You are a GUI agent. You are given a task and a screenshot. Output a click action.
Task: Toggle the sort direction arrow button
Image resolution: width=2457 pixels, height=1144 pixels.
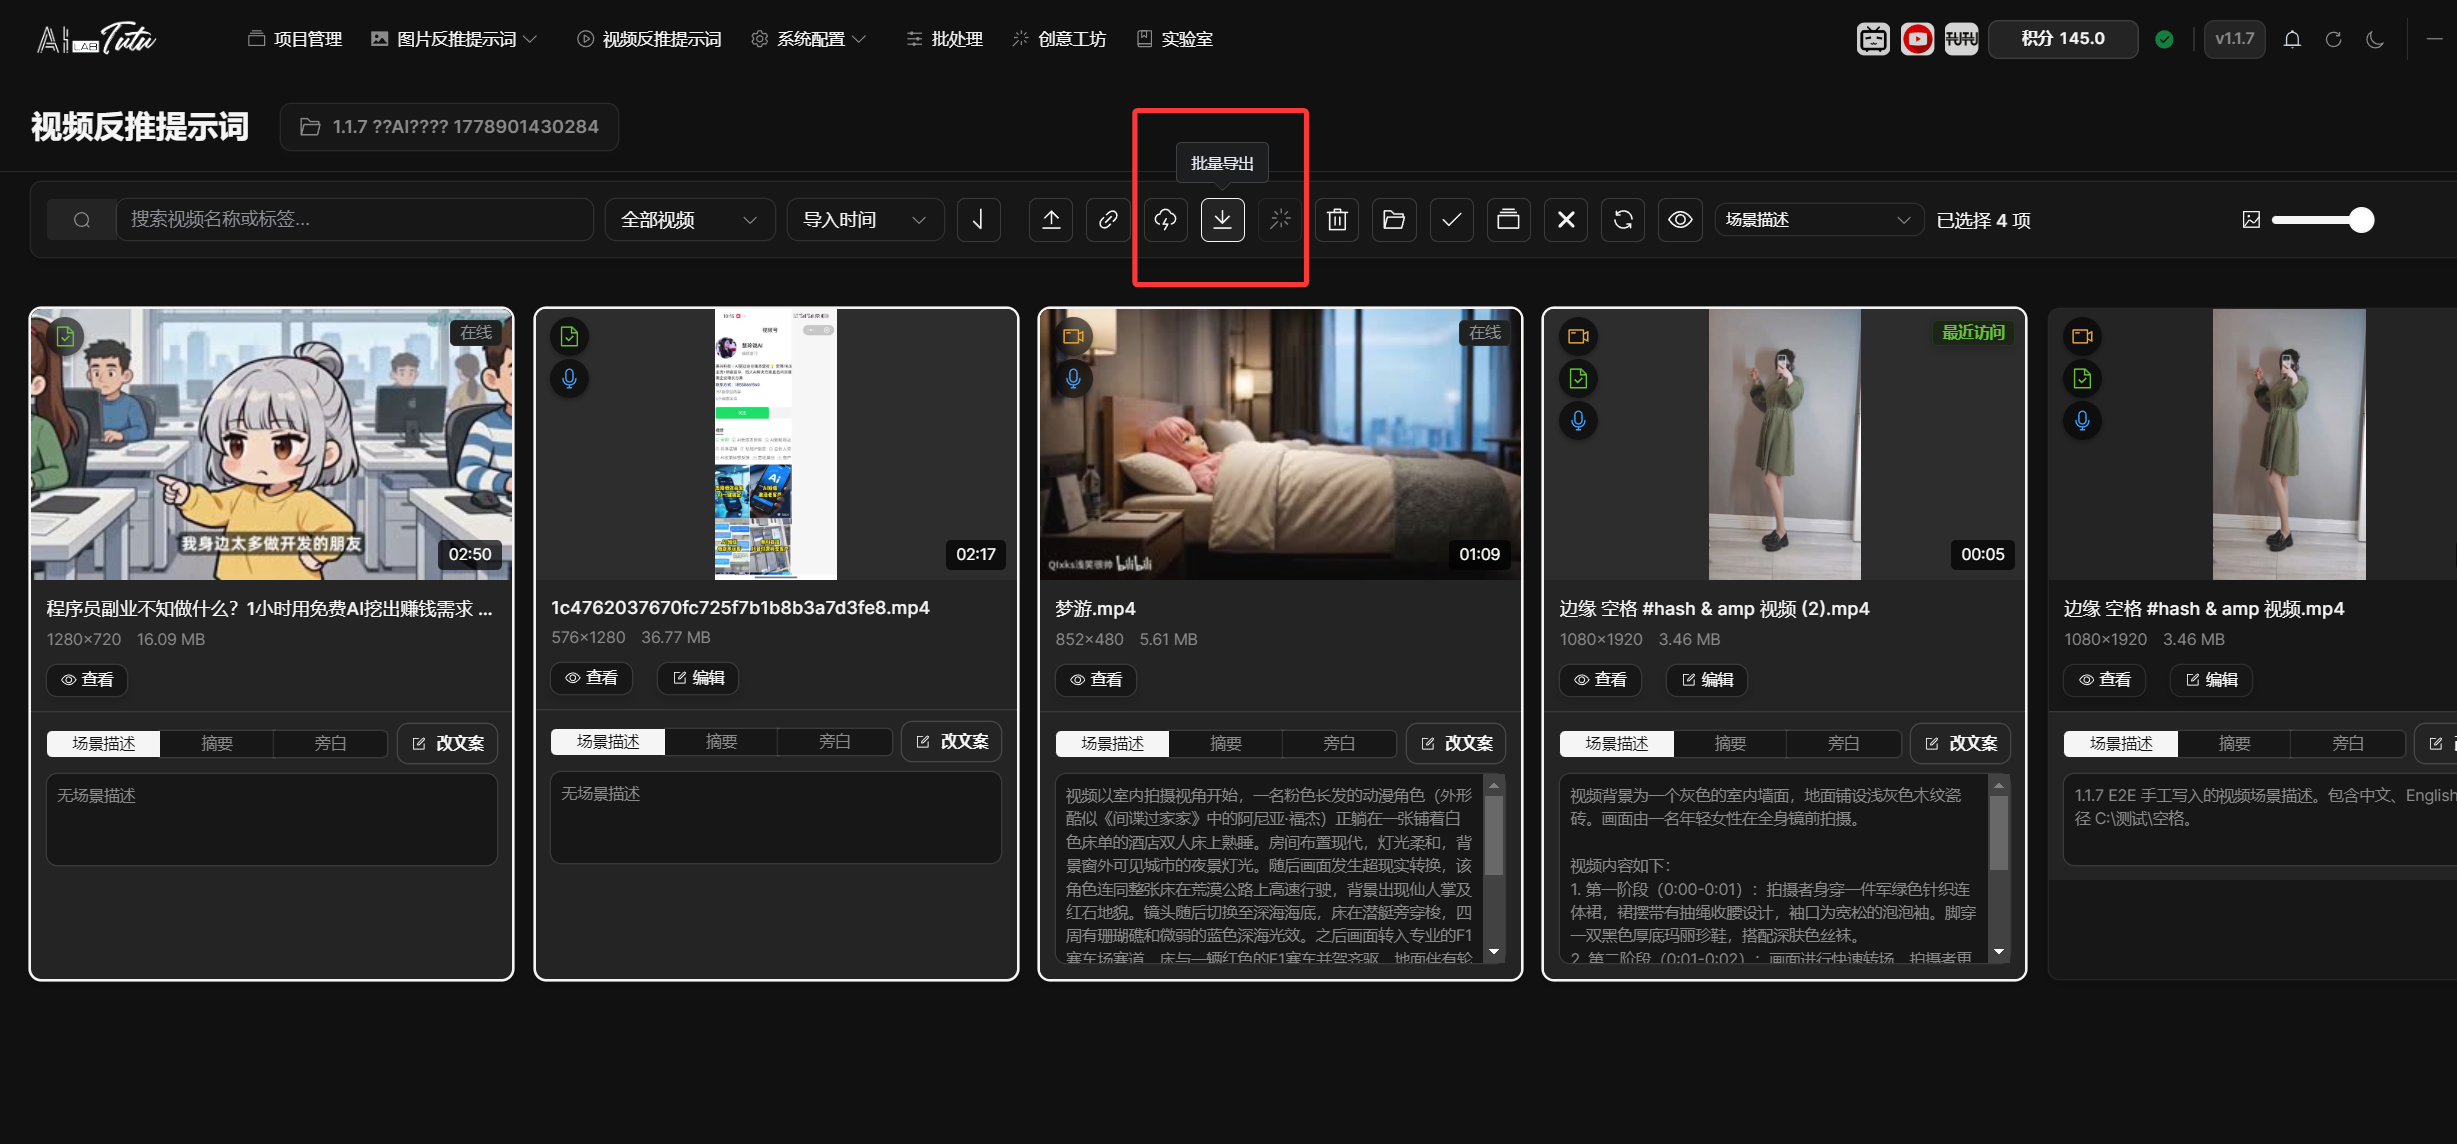(979, 220)
